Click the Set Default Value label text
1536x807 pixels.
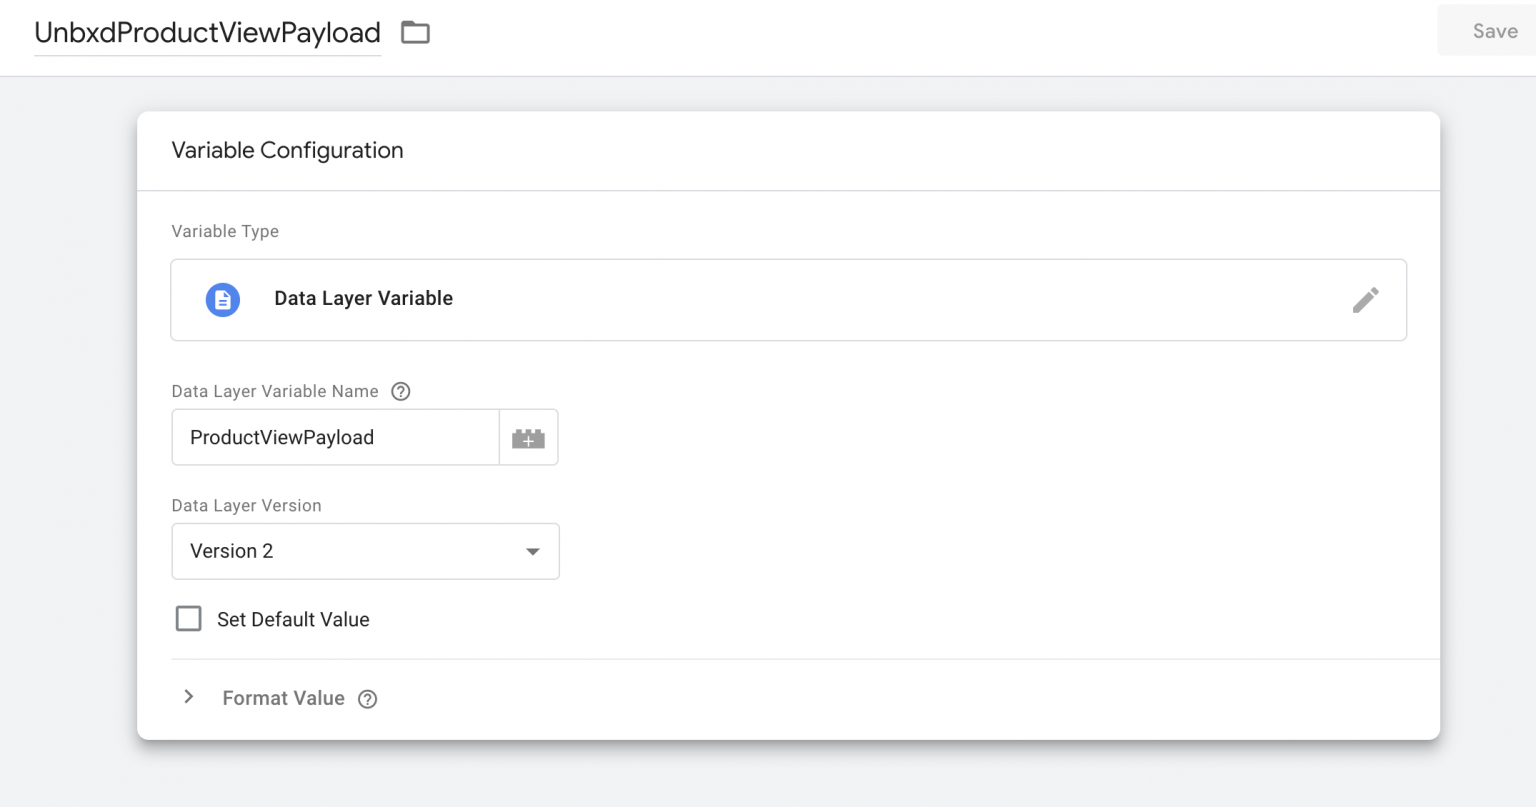tap(293, 619)
